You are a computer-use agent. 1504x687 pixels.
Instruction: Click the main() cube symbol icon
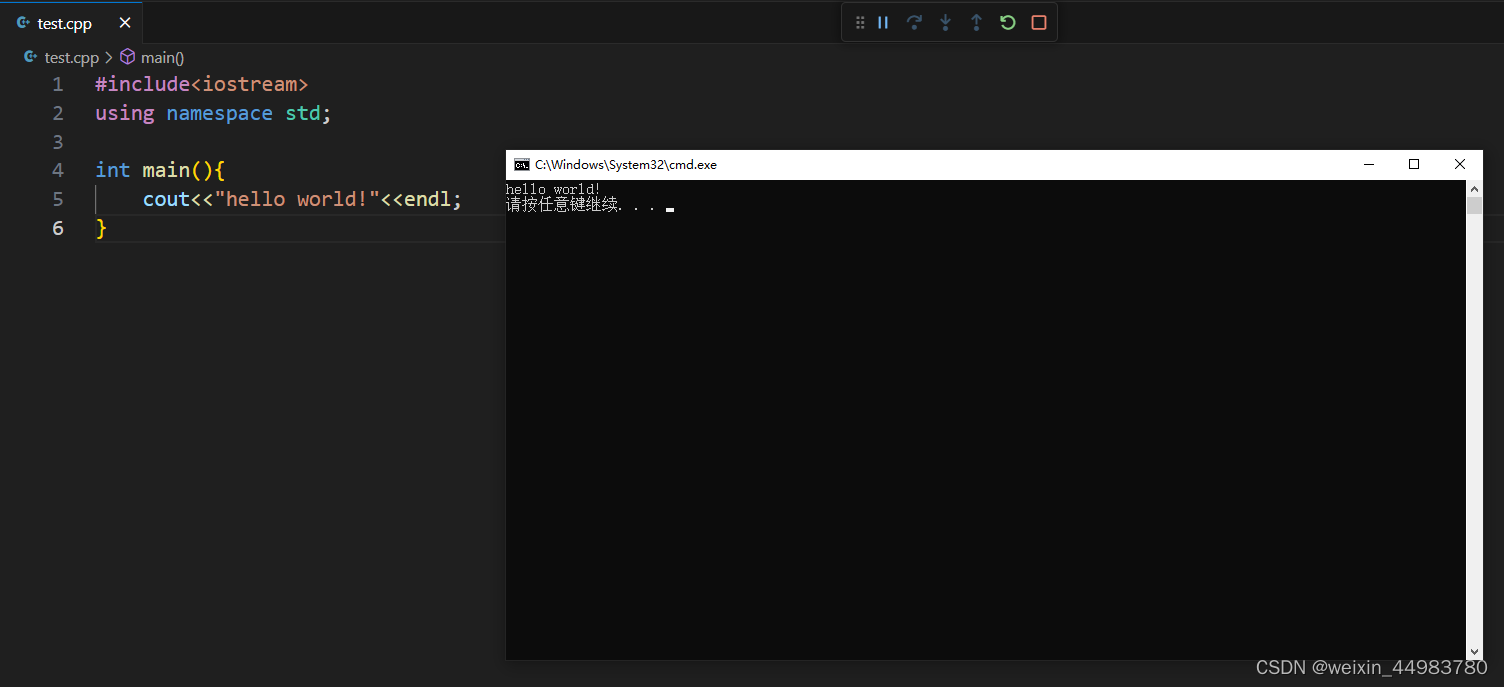click(x=127, y=57)
